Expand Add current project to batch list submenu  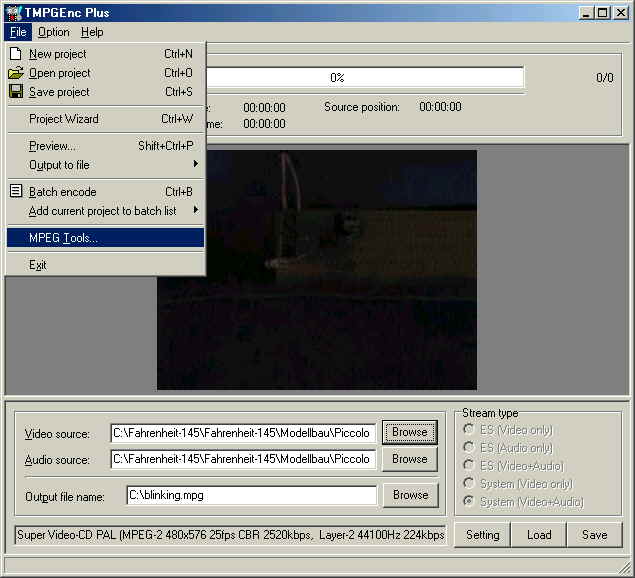(105, 211)
